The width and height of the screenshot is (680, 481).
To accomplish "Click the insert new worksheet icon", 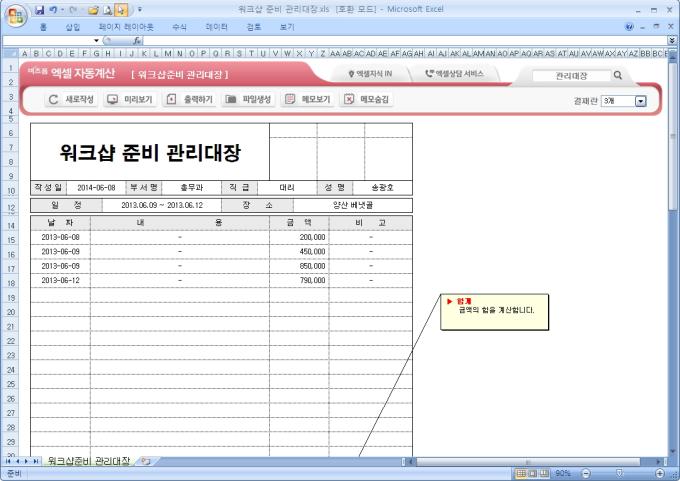I will (146, 461).
